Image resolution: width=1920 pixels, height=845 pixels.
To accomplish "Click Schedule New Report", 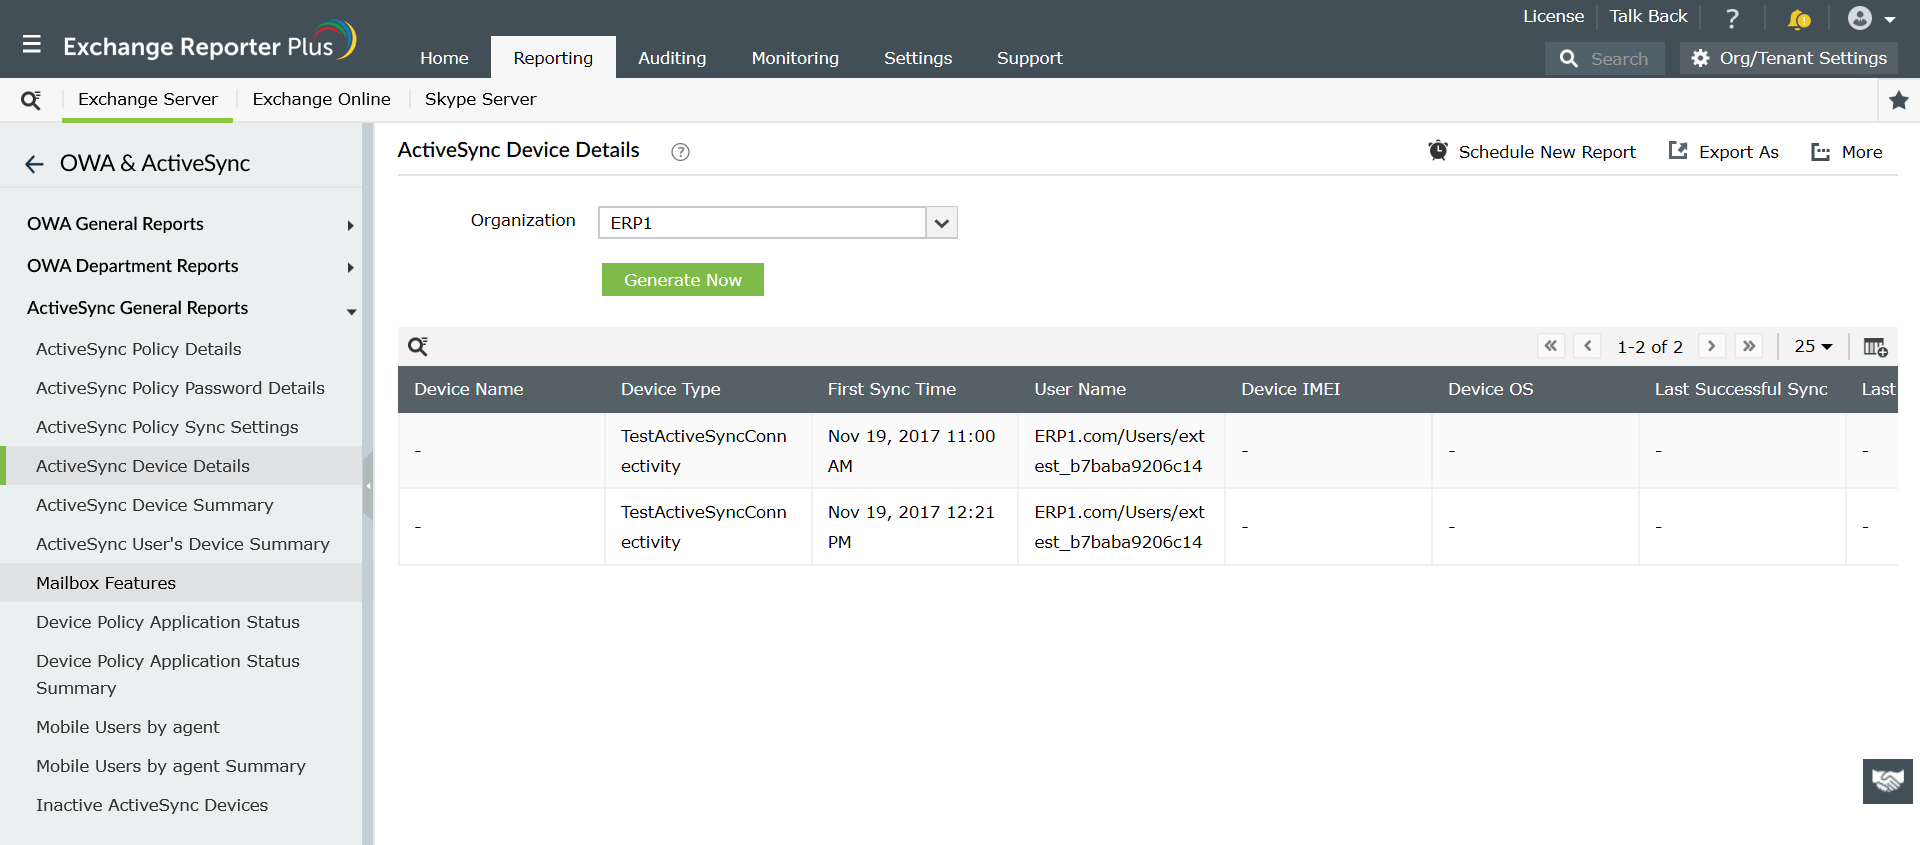I will (x=1532, y=152).
